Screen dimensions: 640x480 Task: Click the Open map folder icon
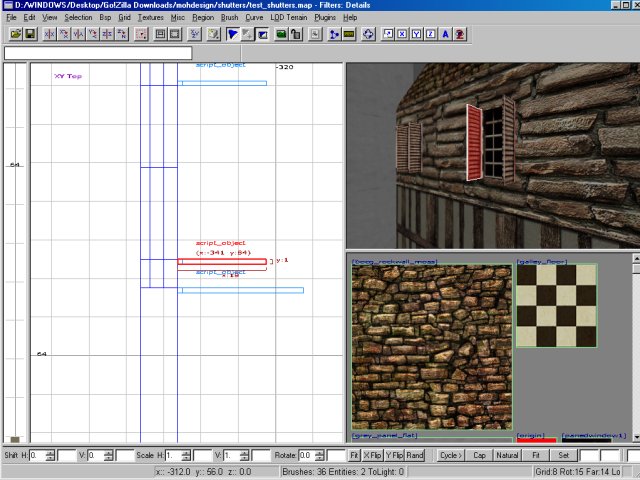[16, 35]
